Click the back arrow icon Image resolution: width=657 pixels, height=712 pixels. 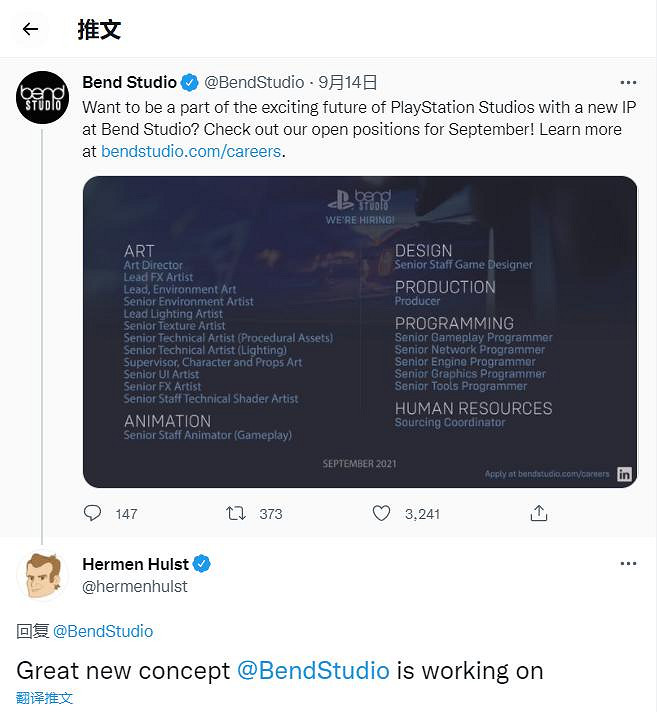30,29
